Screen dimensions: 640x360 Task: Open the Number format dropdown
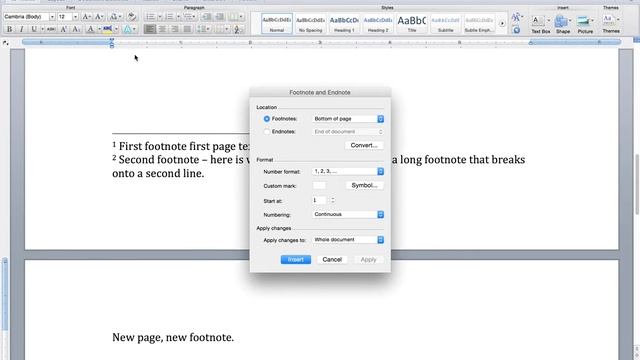pyautogui.click(x=348, y=171)
